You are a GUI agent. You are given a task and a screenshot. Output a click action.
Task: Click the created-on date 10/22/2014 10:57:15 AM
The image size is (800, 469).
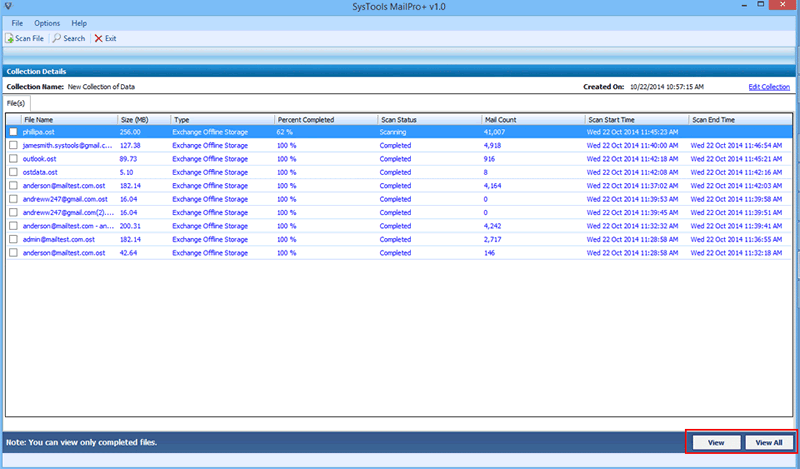(667, 87)
